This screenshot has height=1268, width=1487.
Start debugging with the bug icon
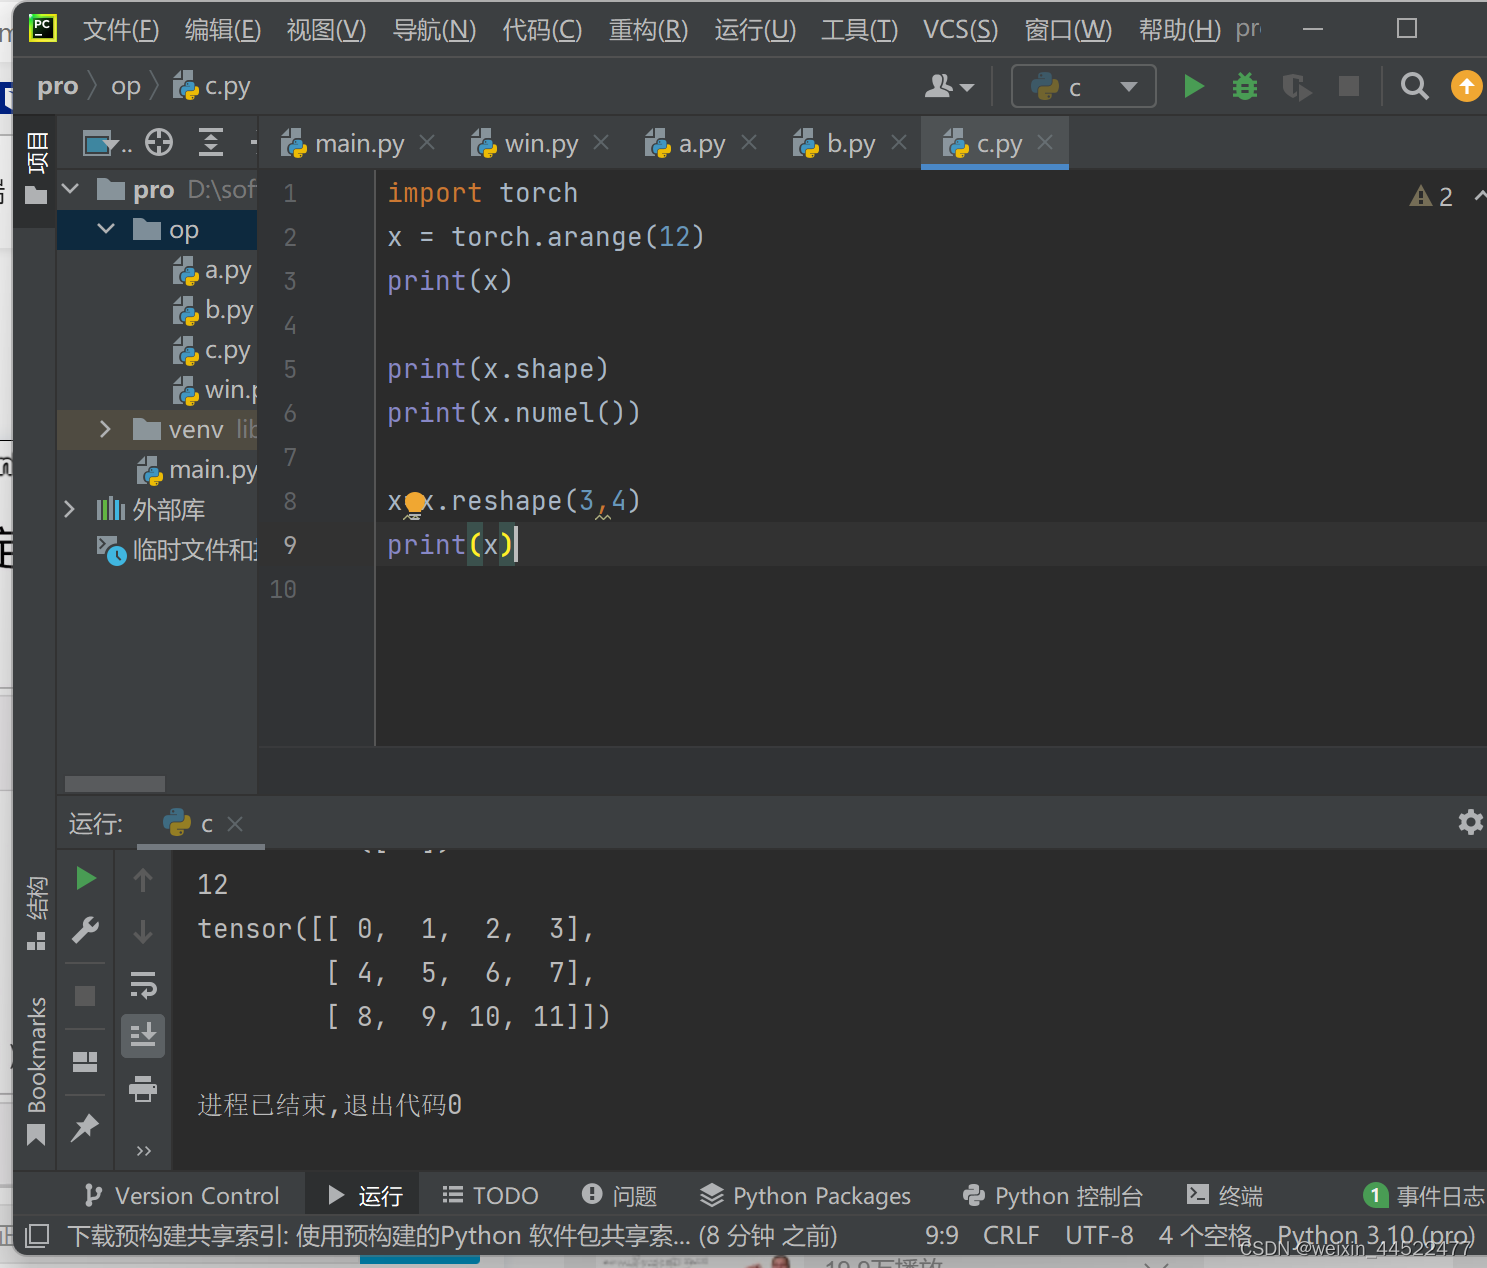point(1245,86)
